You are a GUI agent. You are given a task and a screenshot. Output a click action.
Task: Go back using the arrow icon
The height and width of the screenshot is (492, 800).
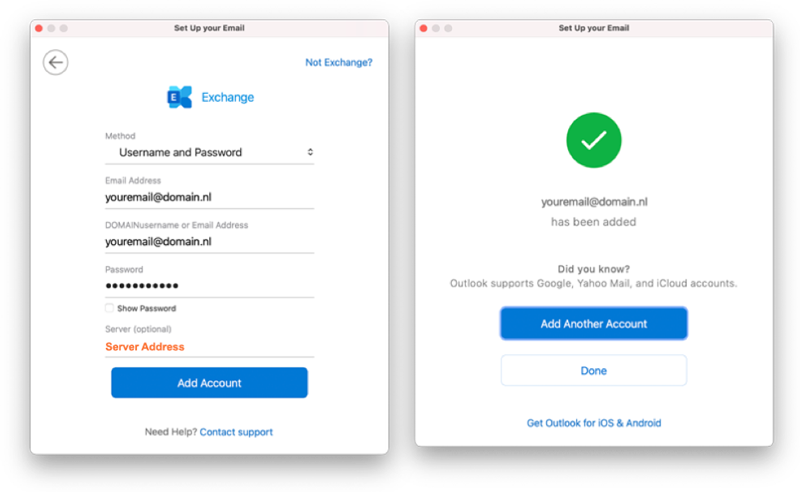(x=56, y=62)
